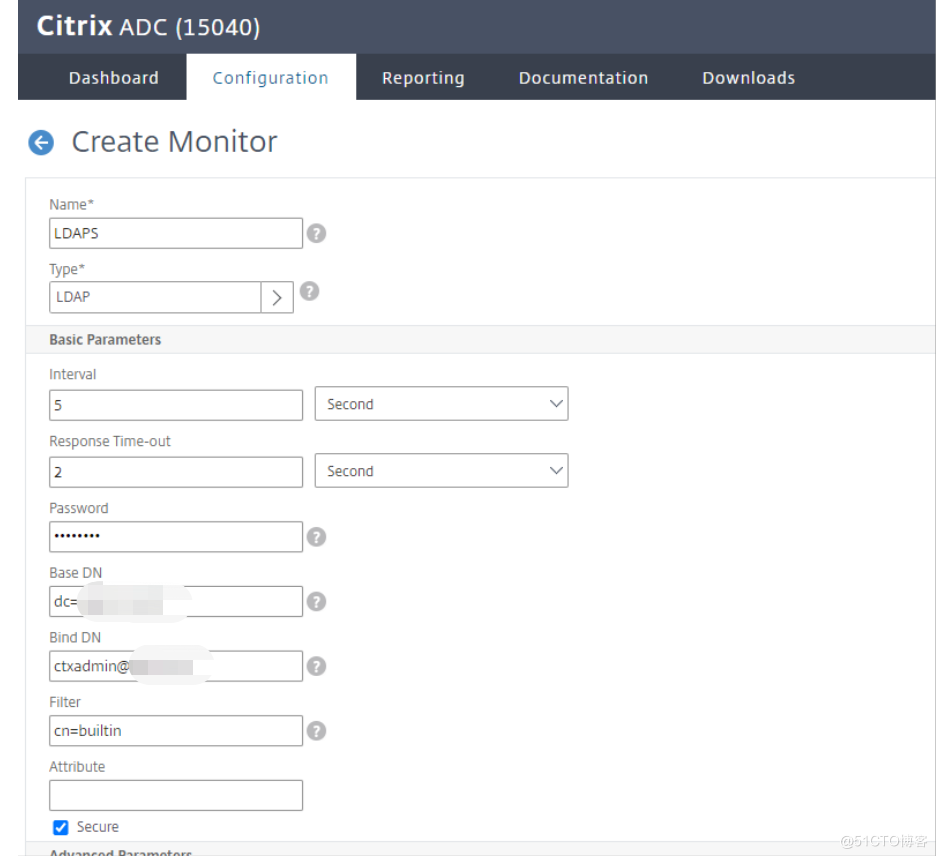
Task: Open Response Time-out unit Second dropdown
Action: coord(441,471)
